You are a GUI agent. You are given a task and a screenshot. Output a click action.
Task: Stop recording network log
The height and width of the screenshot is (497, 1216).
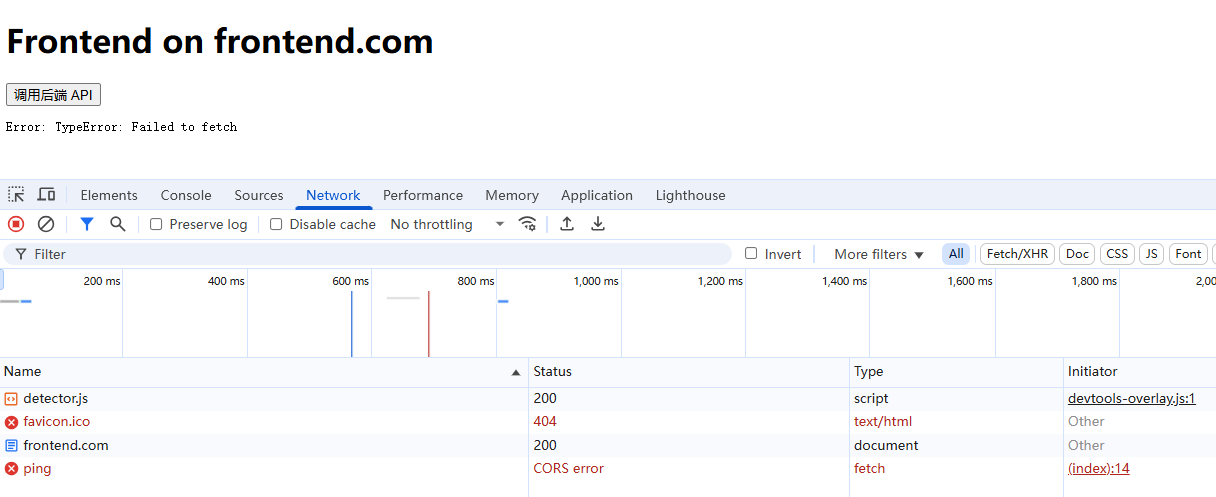pos(16,224)
